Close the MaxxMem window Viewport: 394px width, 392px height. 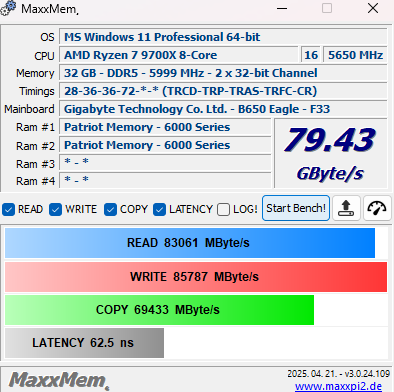click(373, 8)
